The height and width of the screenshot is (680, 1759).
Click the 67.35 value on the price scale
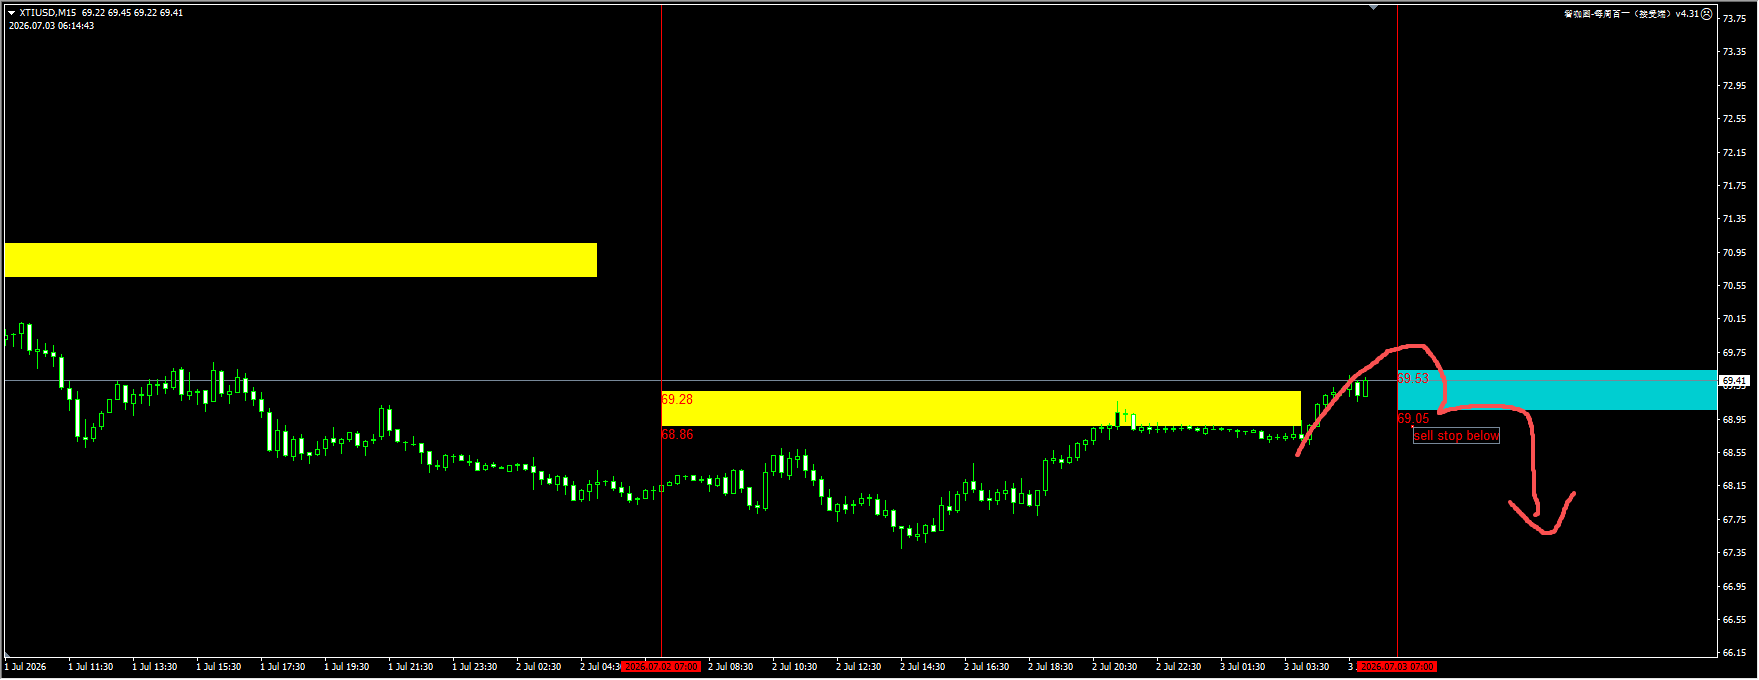(1734, 553)
